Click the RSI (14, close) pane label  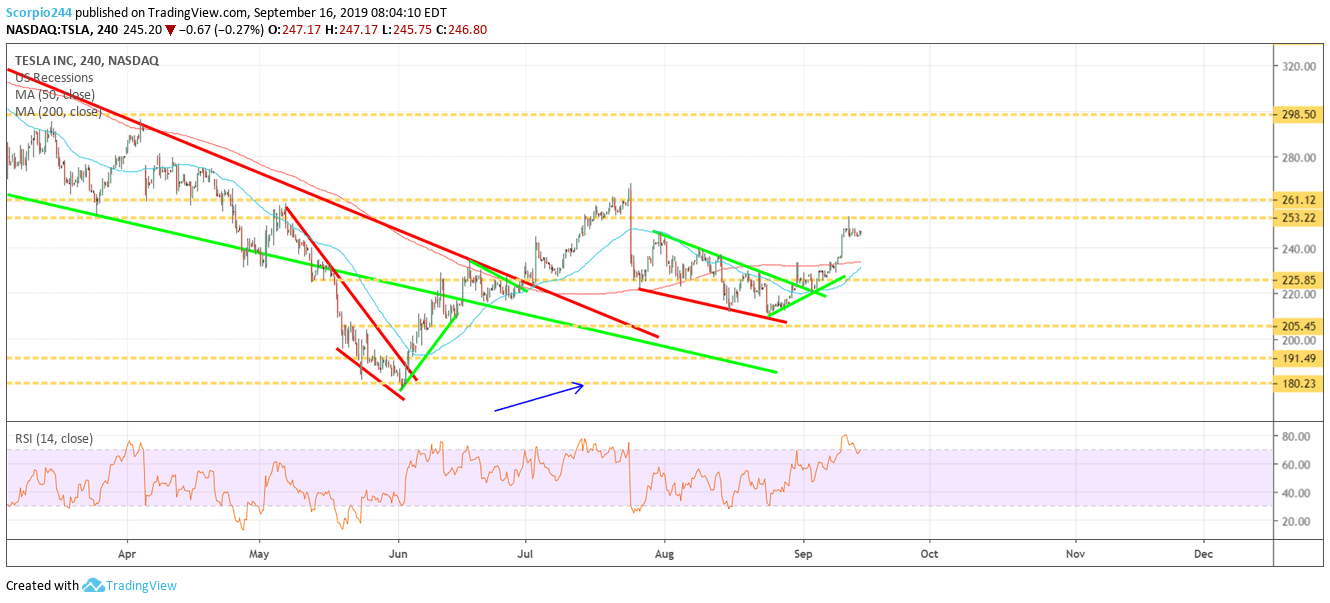coord(54,438)
